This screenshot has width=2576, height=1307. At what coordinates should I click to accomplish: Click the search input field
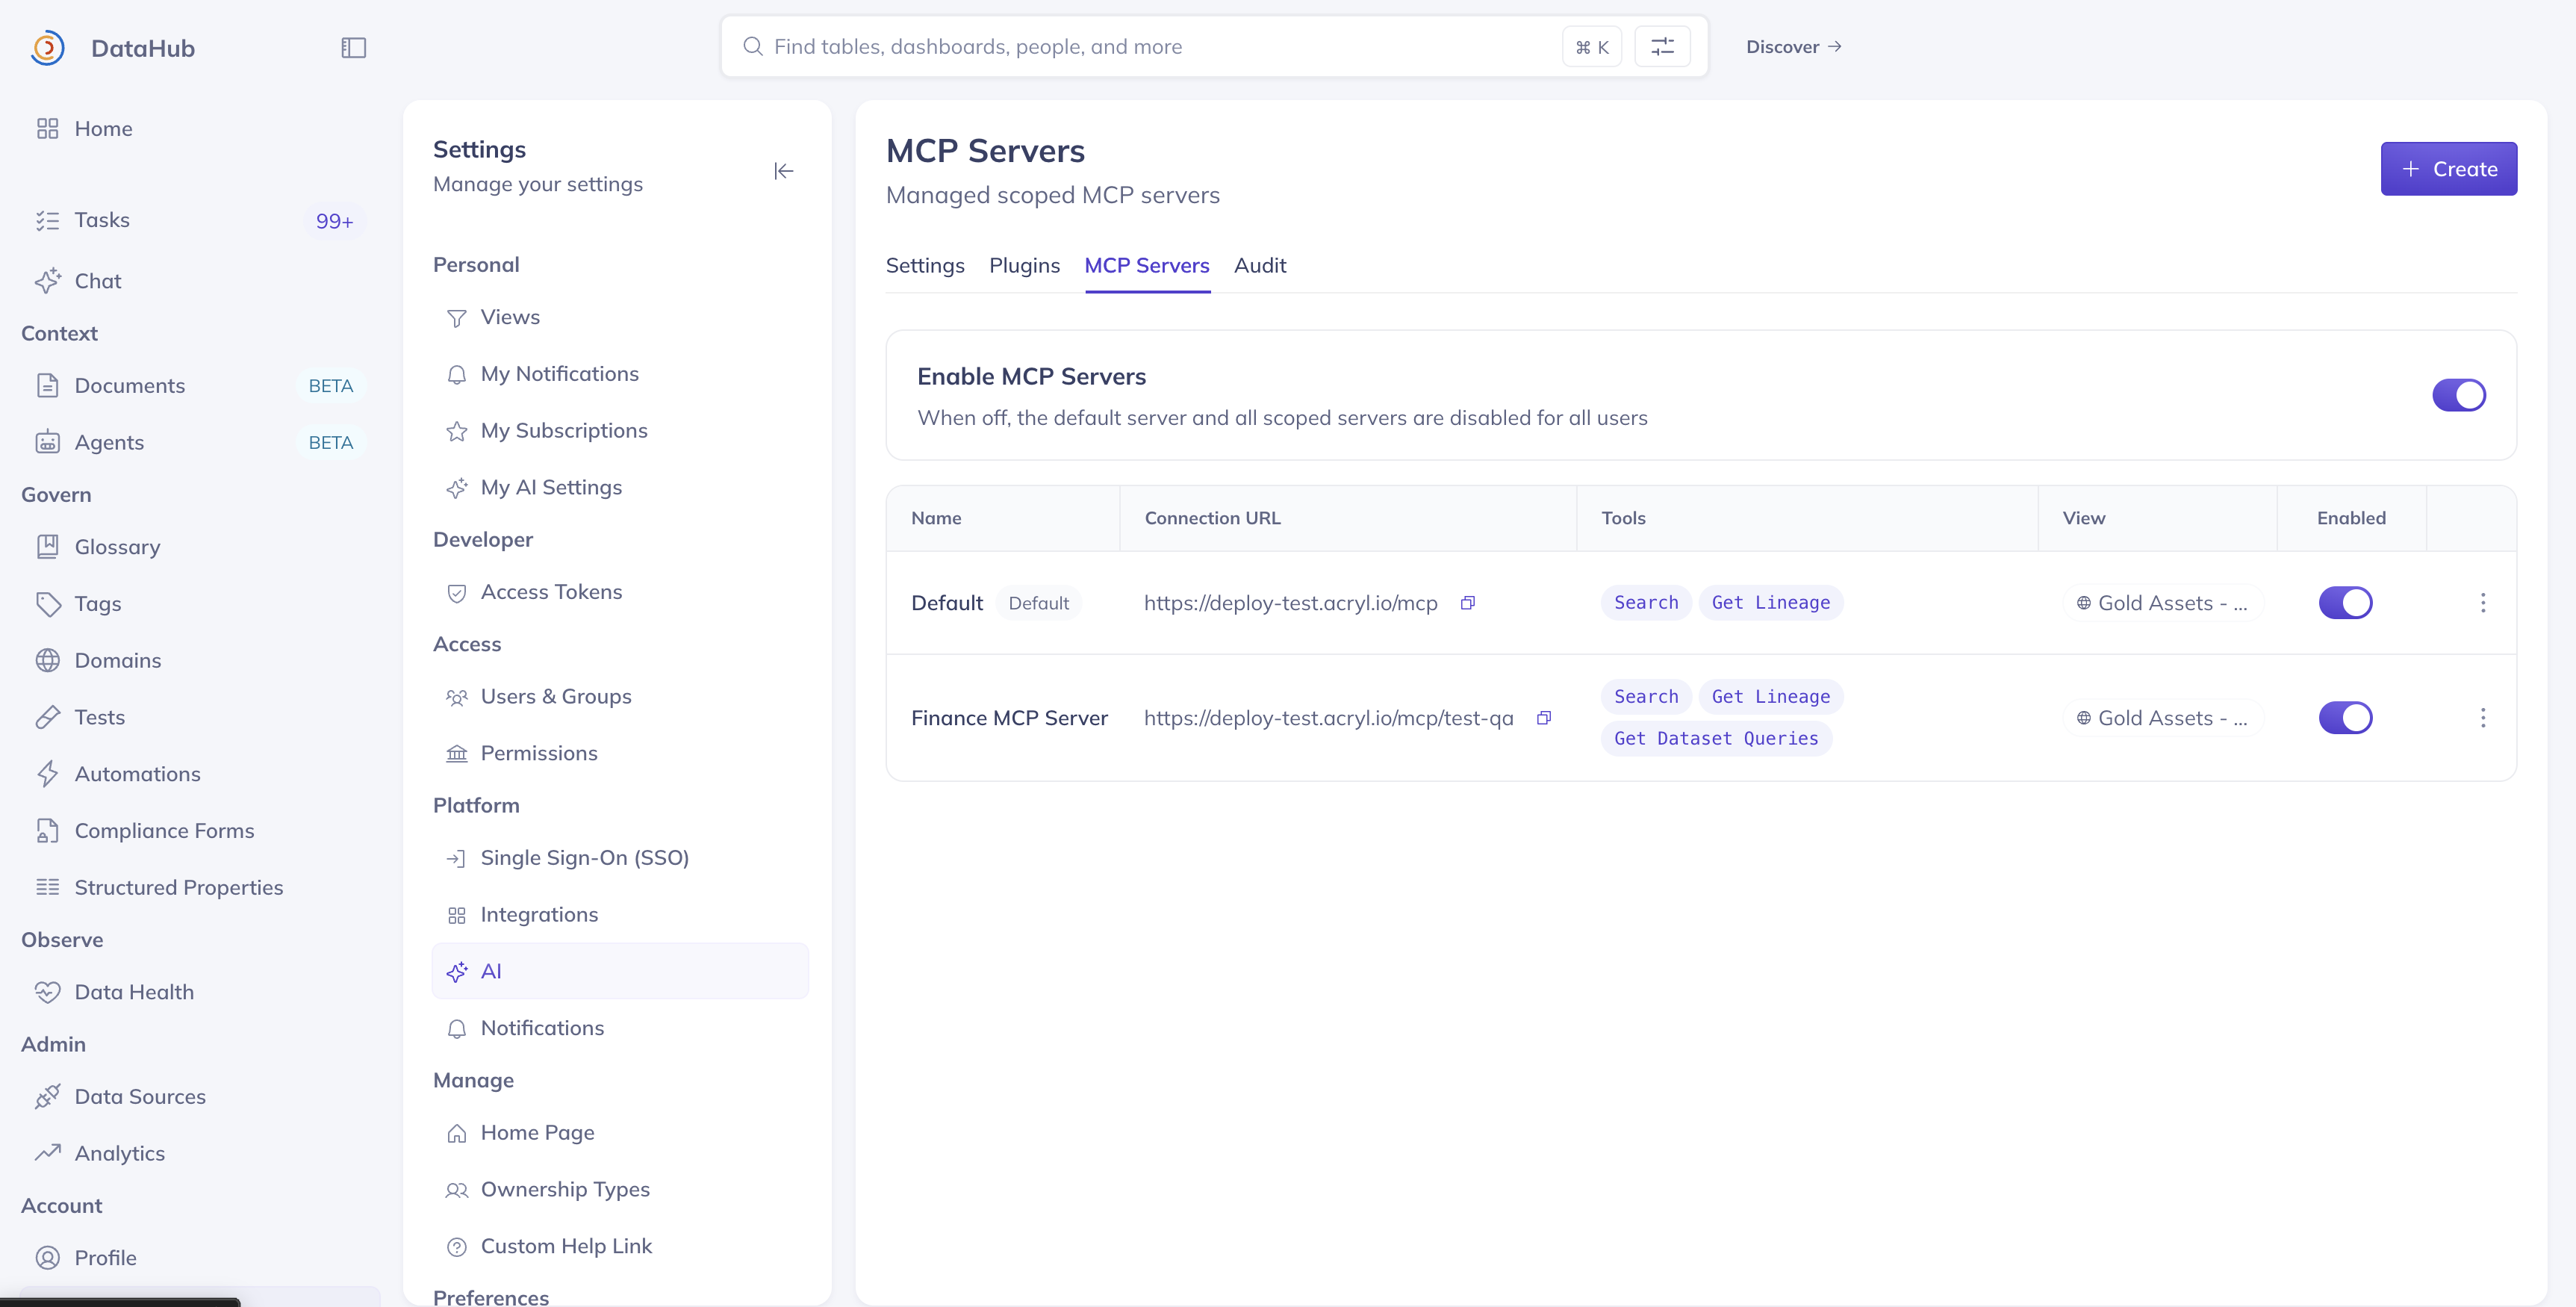pos(1214,47)
